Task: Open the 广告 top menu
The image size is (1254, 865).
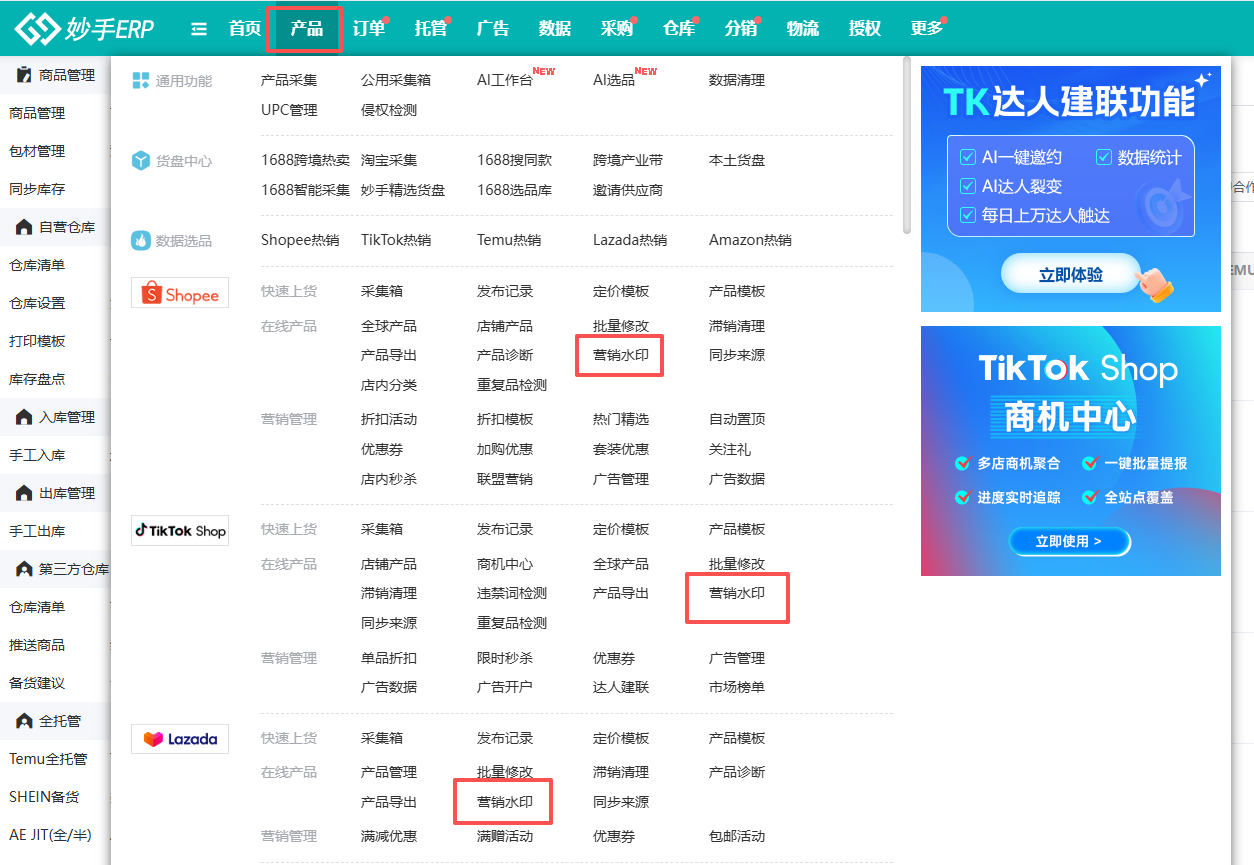Action: 493,29
